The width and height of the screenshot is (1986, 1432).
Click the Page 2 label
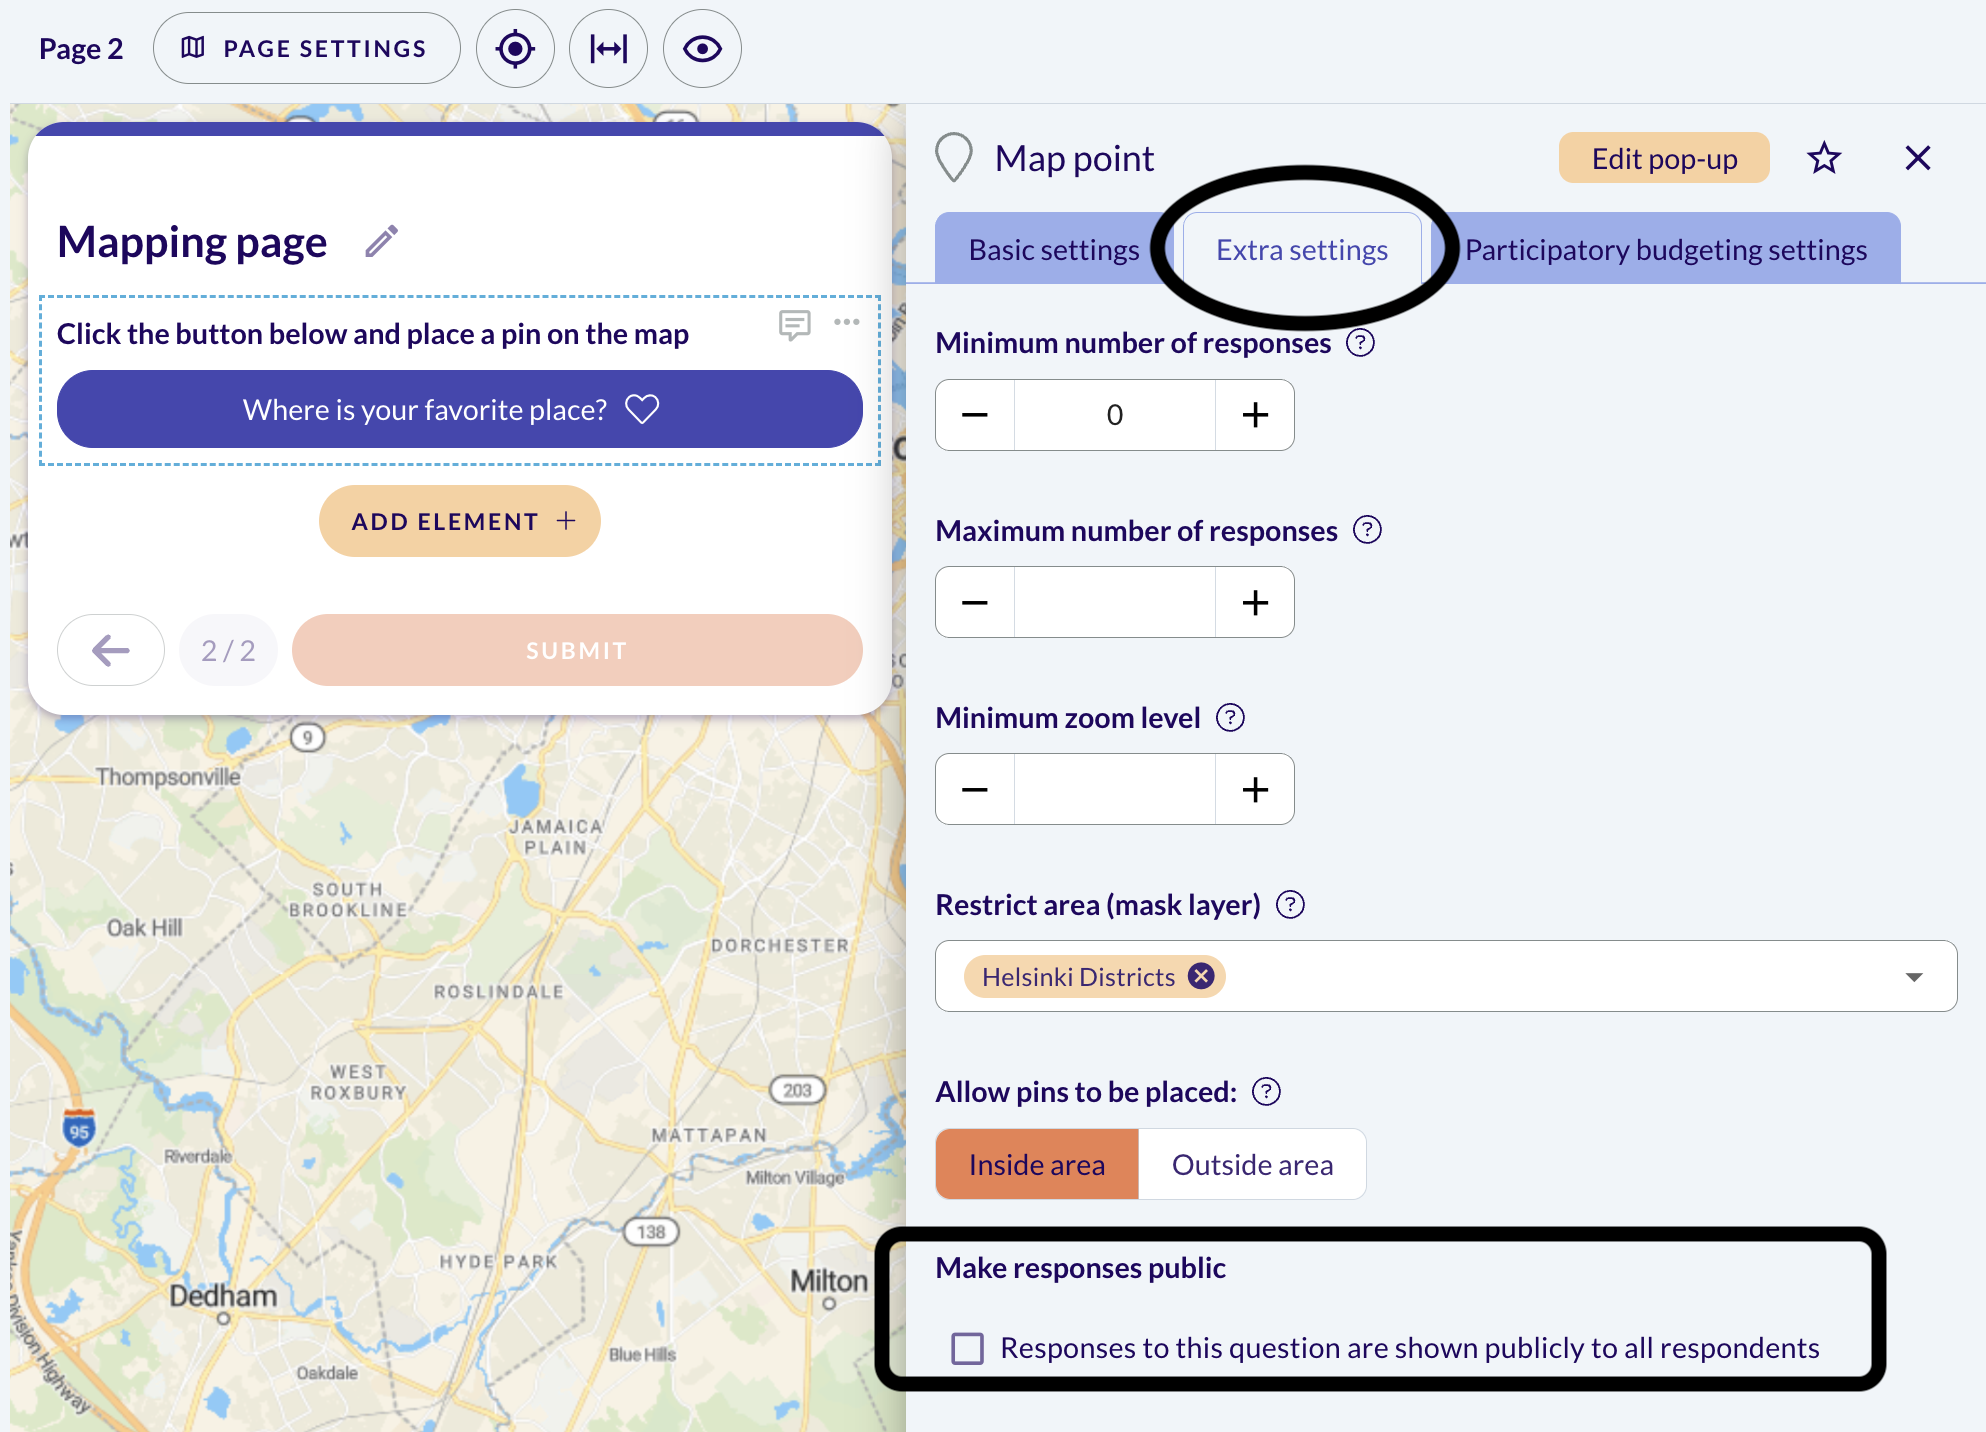point(81,49)
